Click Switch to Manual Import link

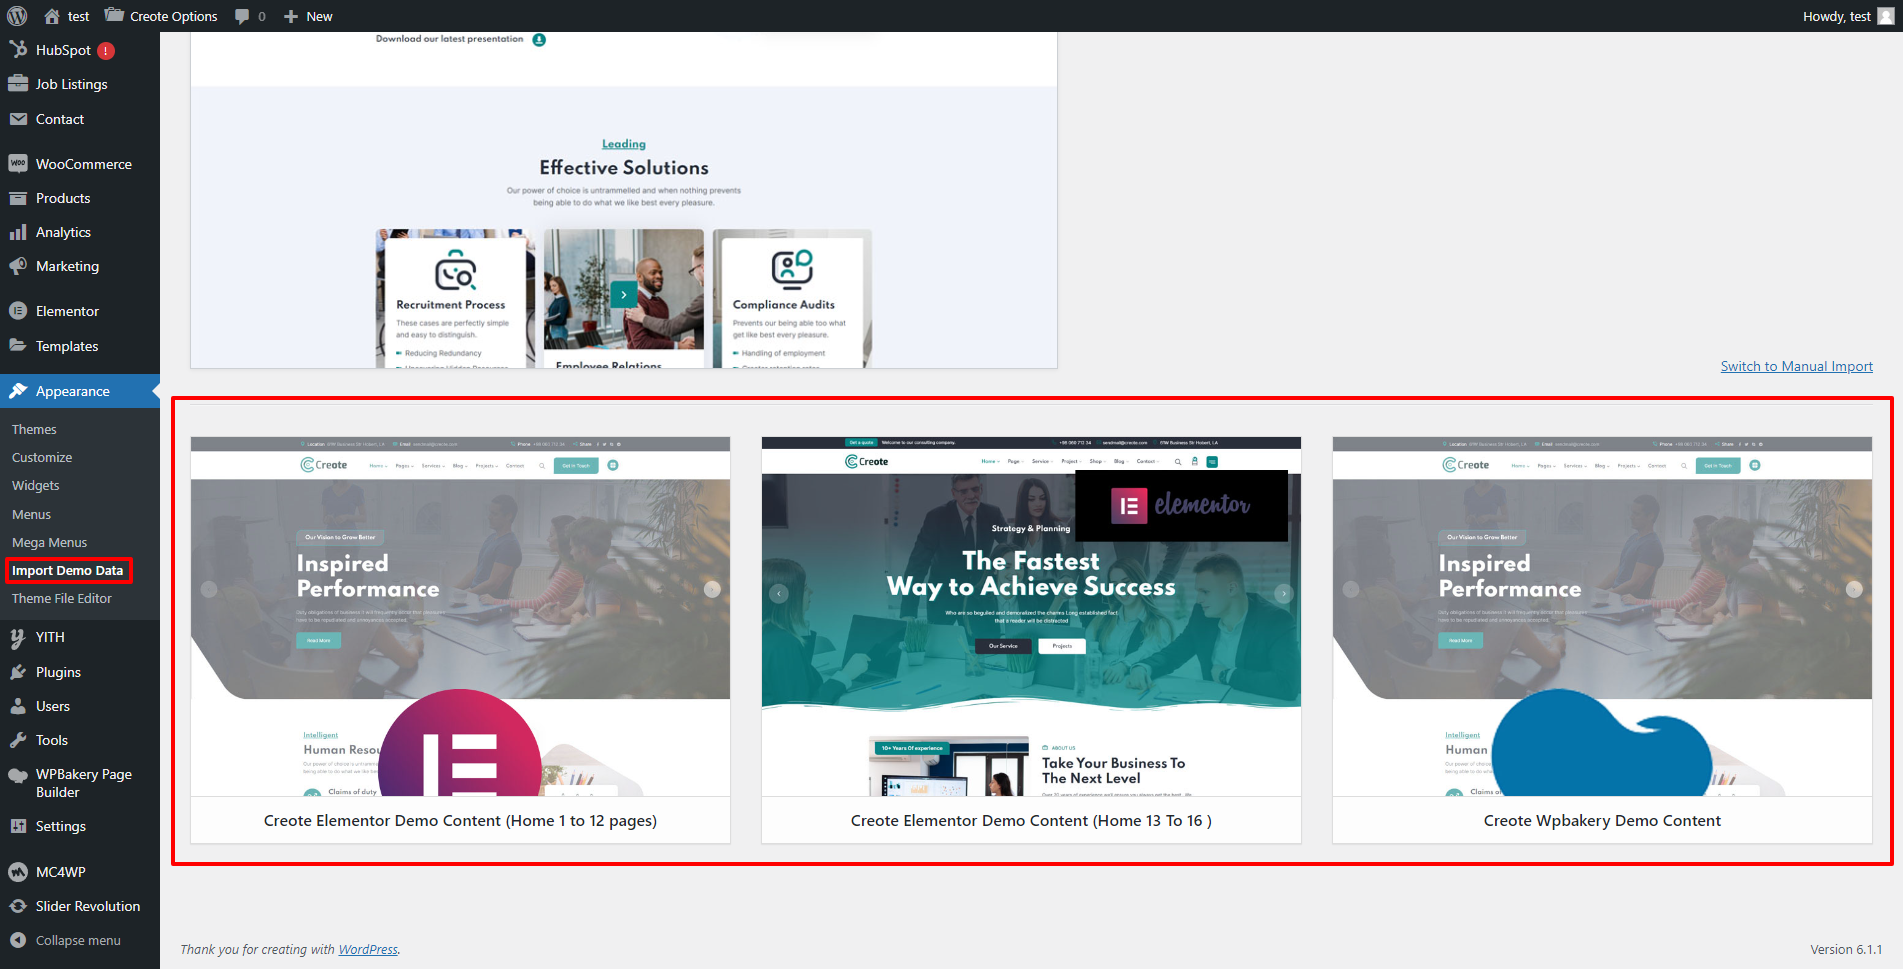click(x=1796, y=366)
